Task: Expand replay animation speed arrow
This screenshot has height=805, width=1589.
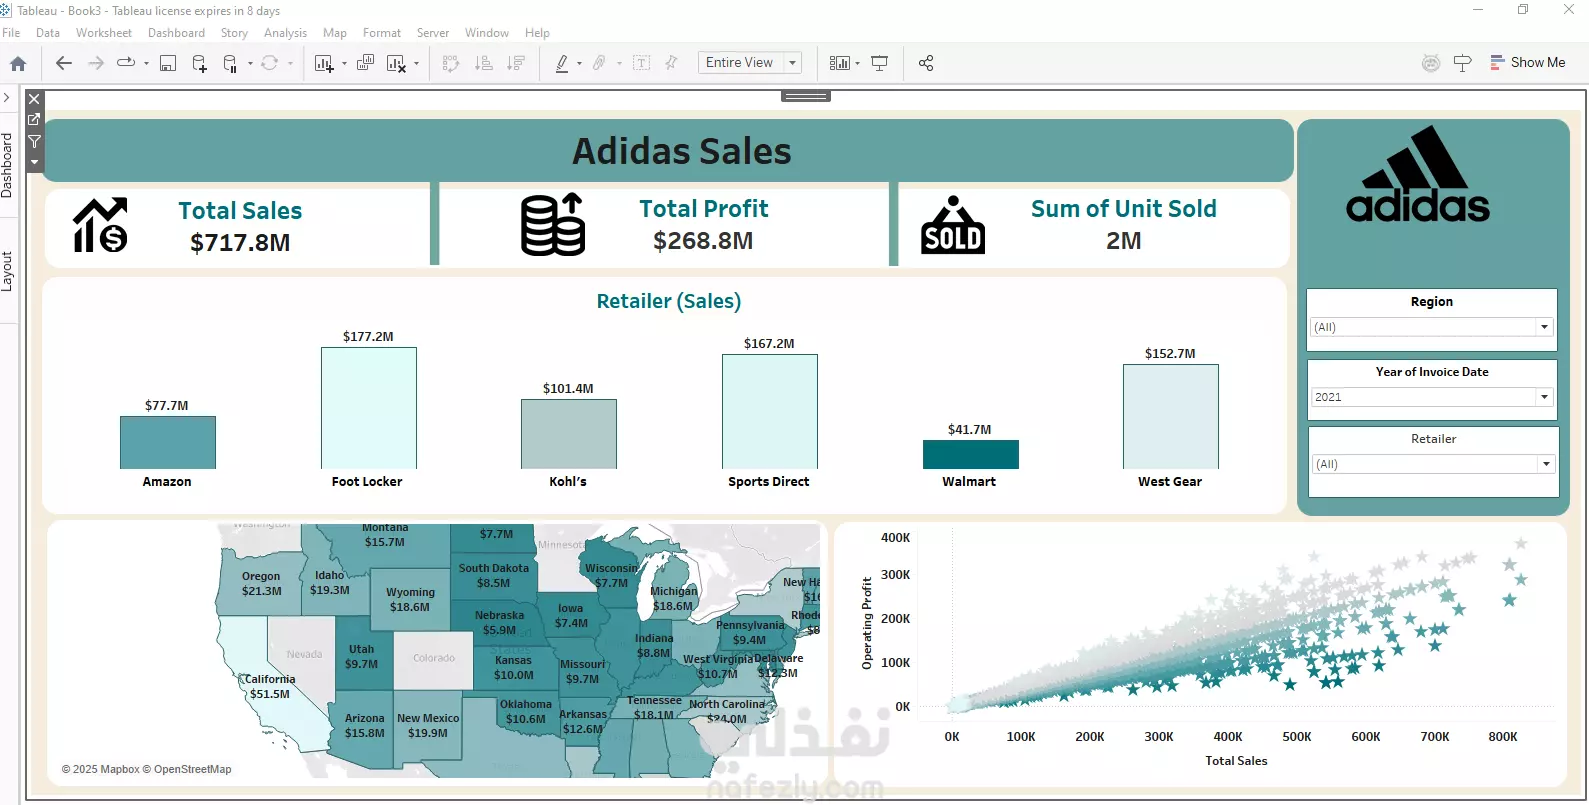Action: 146,63
